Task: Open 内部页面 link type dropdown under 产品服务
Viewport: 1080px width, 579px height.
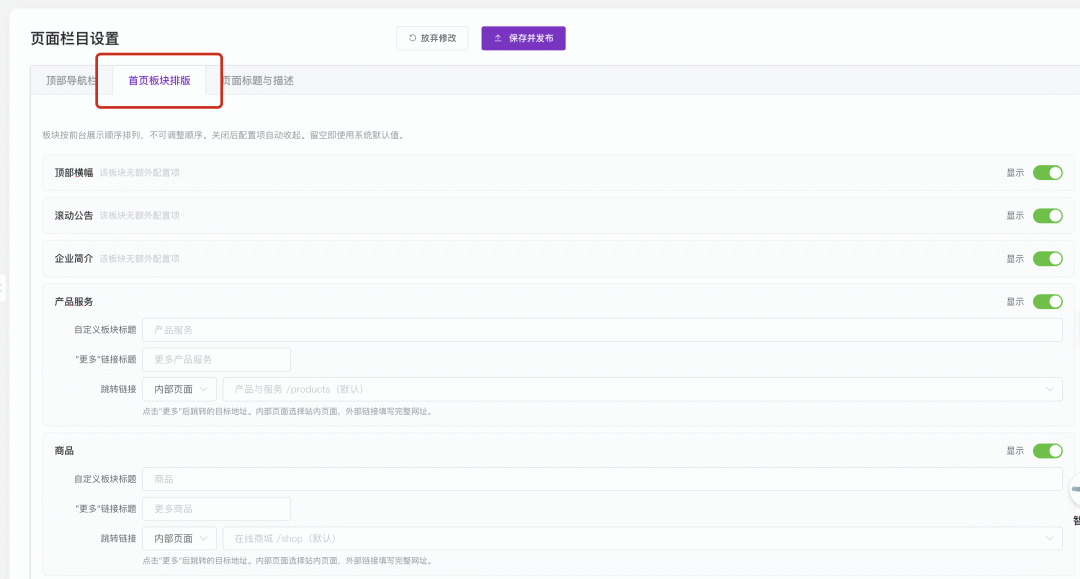Action: pyautogui.click(x=179, y=389)
